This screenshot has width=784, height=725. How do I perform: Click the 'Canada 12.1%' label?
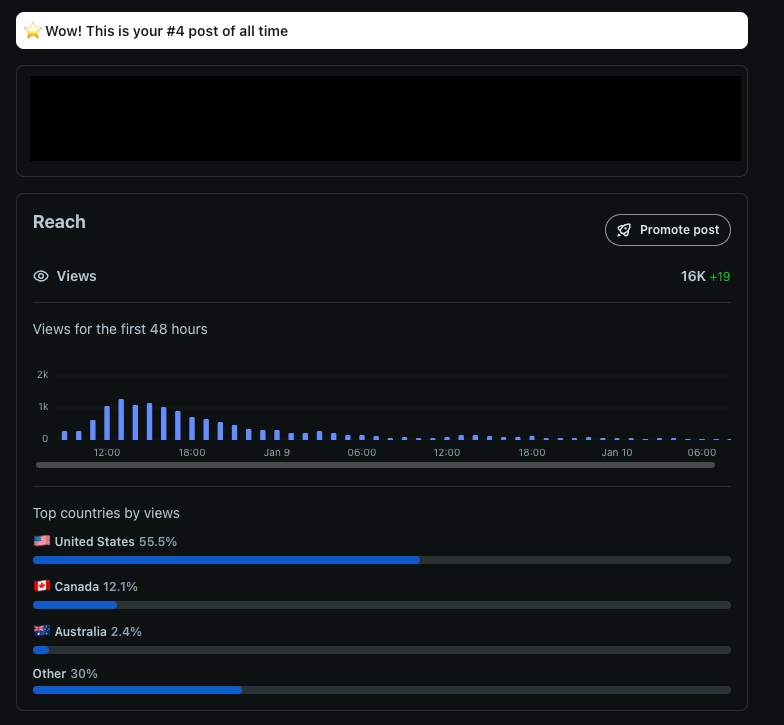[x=96, y=586]
